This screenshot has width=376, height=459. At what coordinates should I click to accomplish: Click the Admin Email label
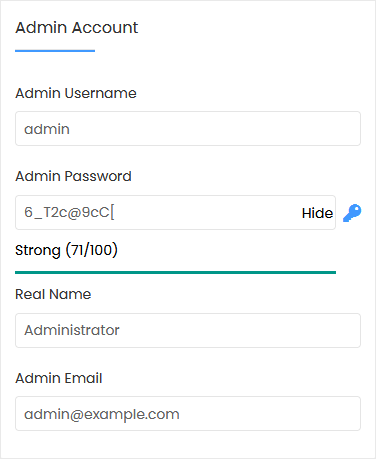pos(59,378)
